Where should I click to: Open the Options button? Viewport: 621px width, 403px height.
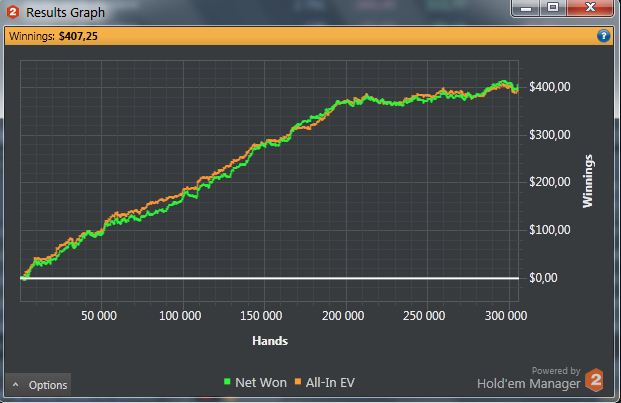pos(38,384)
